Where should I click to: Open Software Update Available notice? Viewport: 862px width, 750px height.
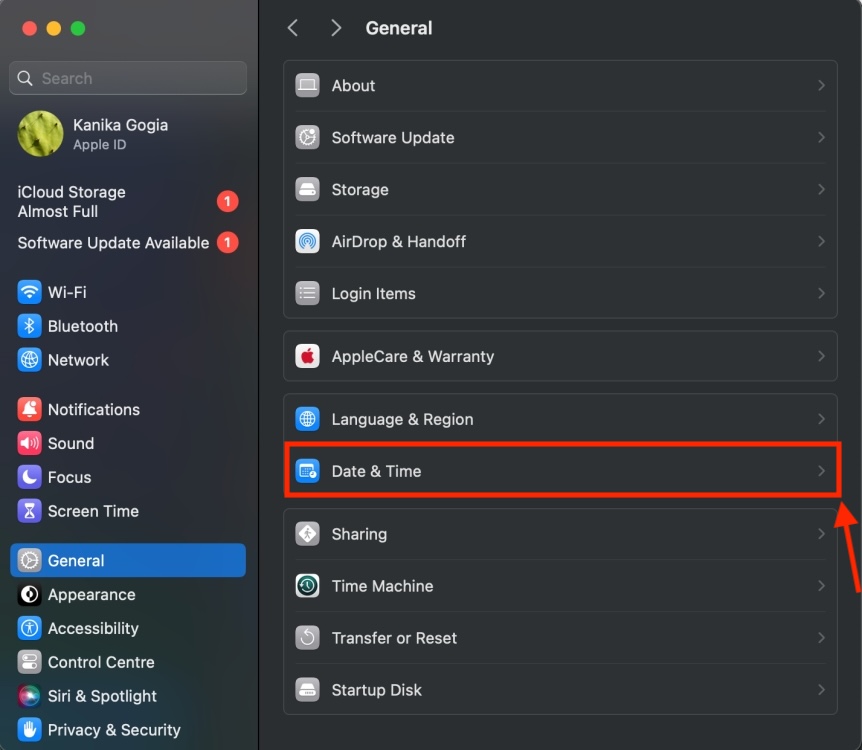coord(113,243)
